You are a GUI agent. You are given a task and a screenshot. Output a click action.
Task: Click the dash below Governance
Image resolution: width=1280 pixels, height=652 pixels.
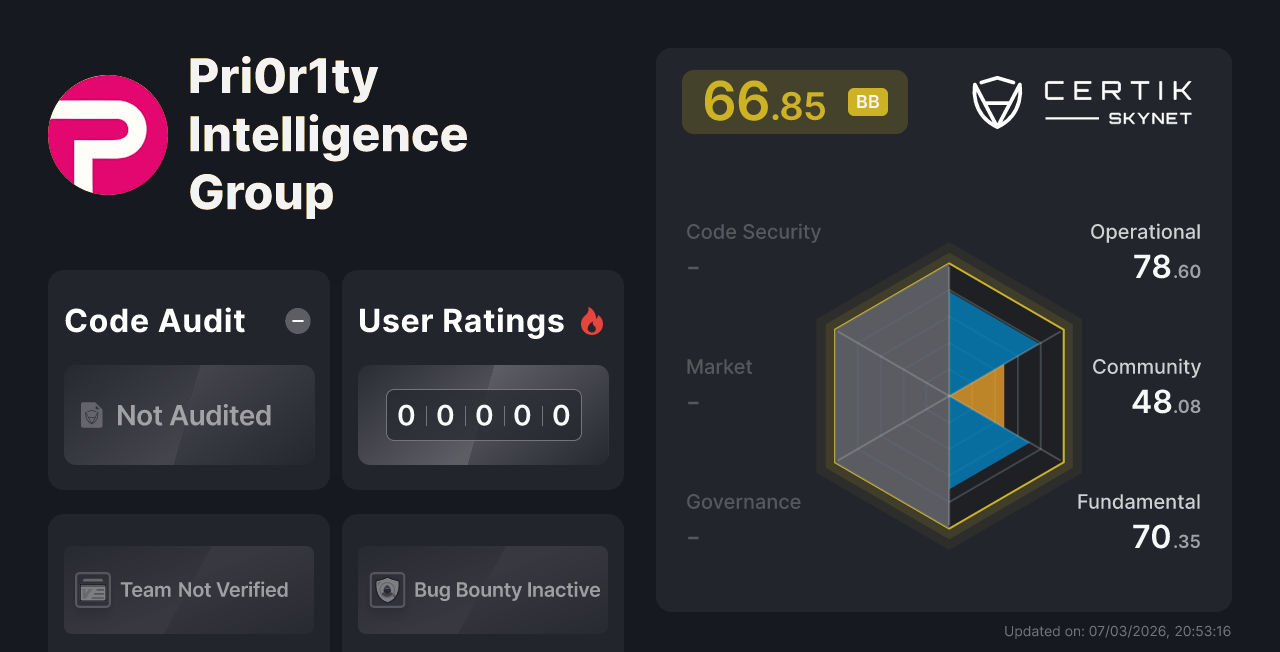(693, 537)
